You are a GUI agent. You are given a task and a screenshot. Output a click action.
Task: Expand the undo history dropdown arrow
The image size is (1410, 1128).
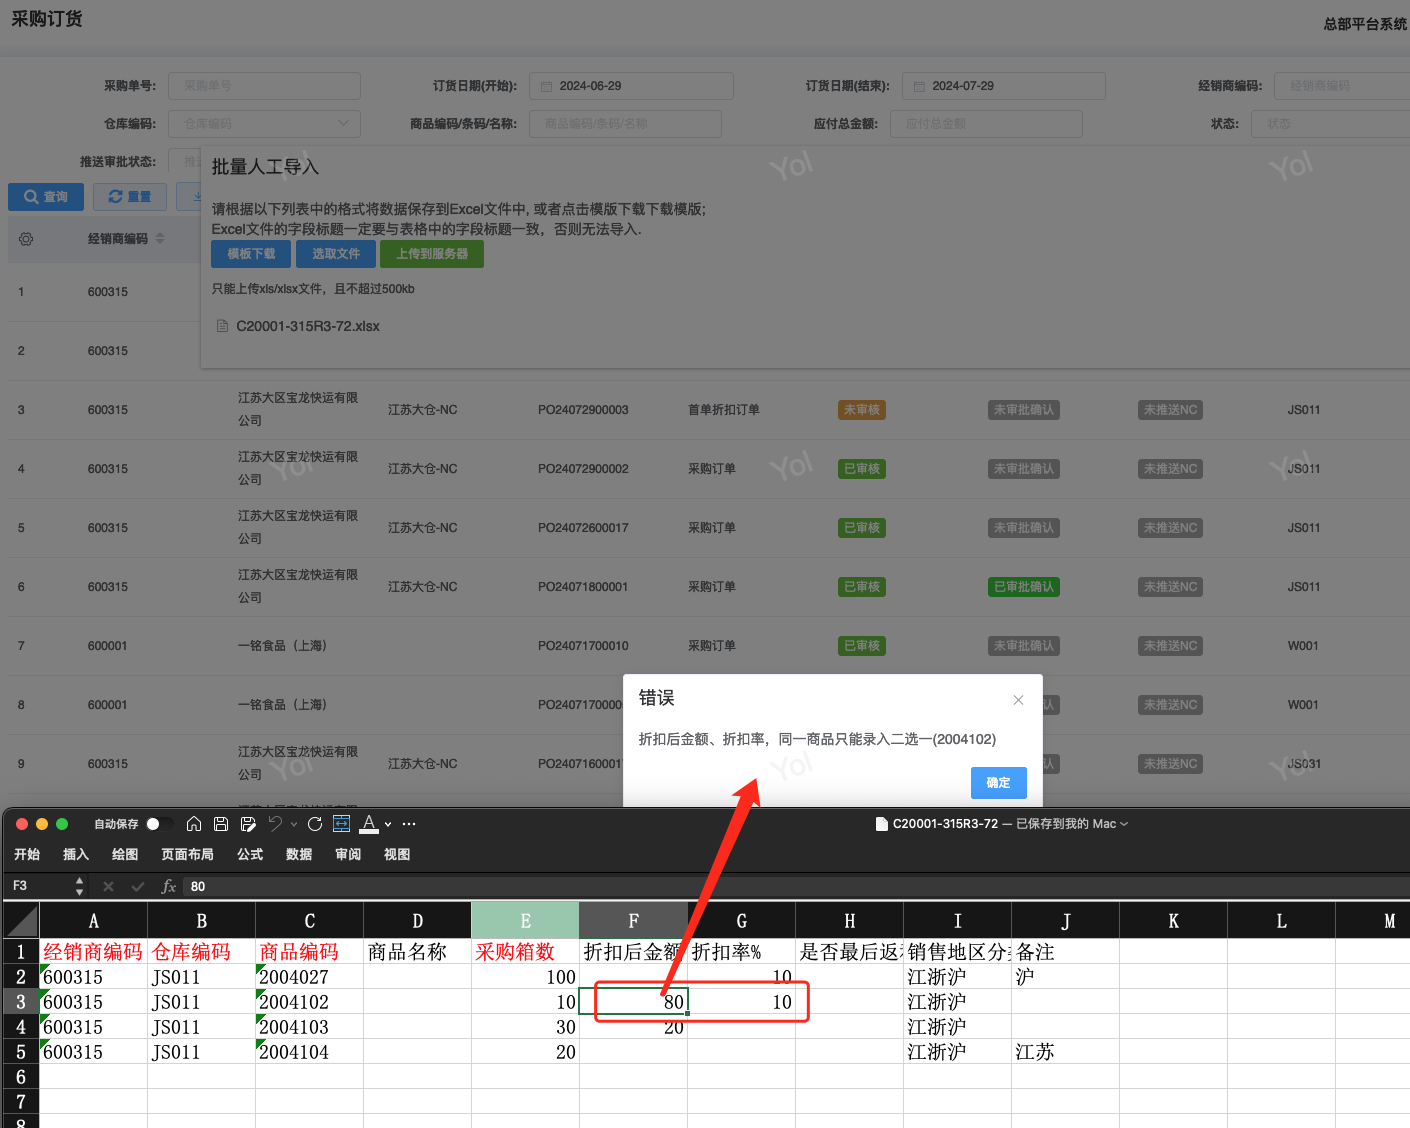coord(294,825)
